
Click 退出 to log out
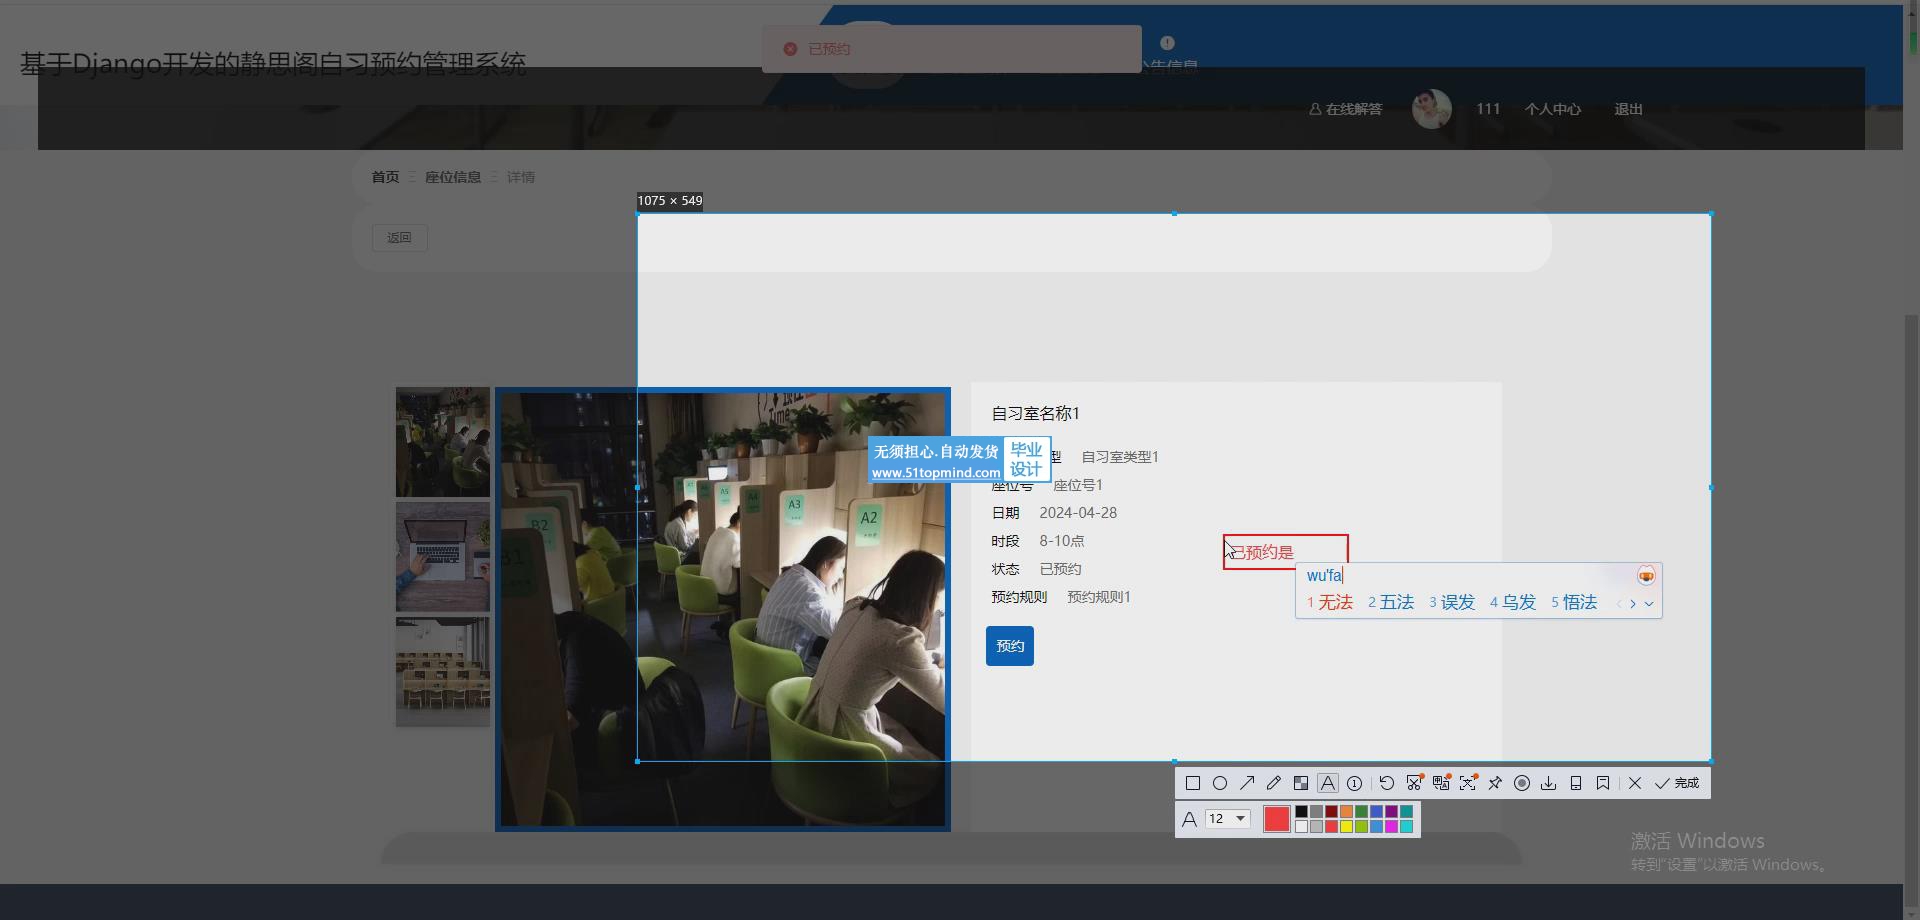1628,109
